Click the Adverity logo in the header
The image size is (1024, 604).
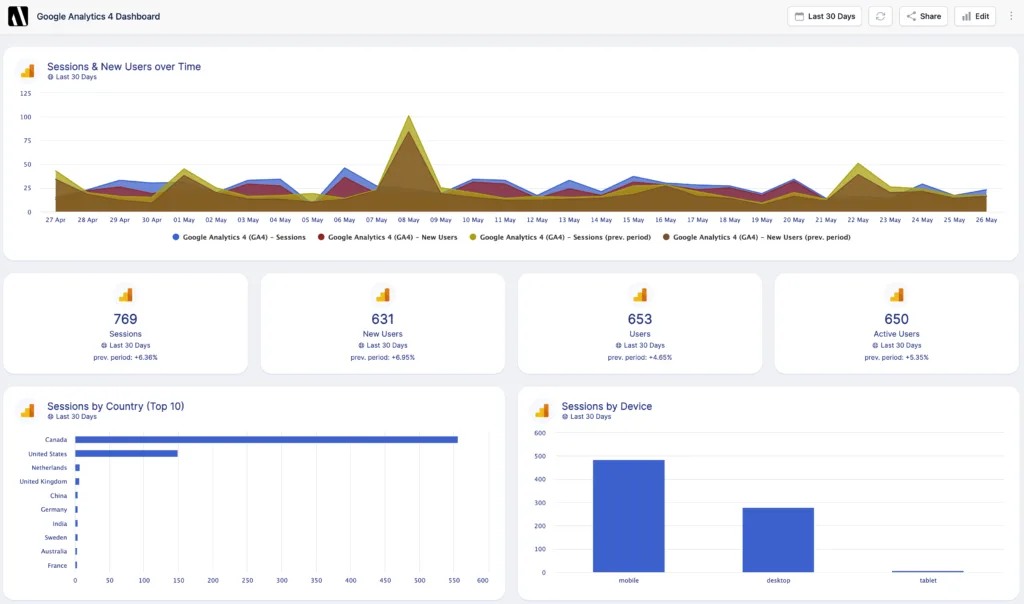[x=16, y=15]
